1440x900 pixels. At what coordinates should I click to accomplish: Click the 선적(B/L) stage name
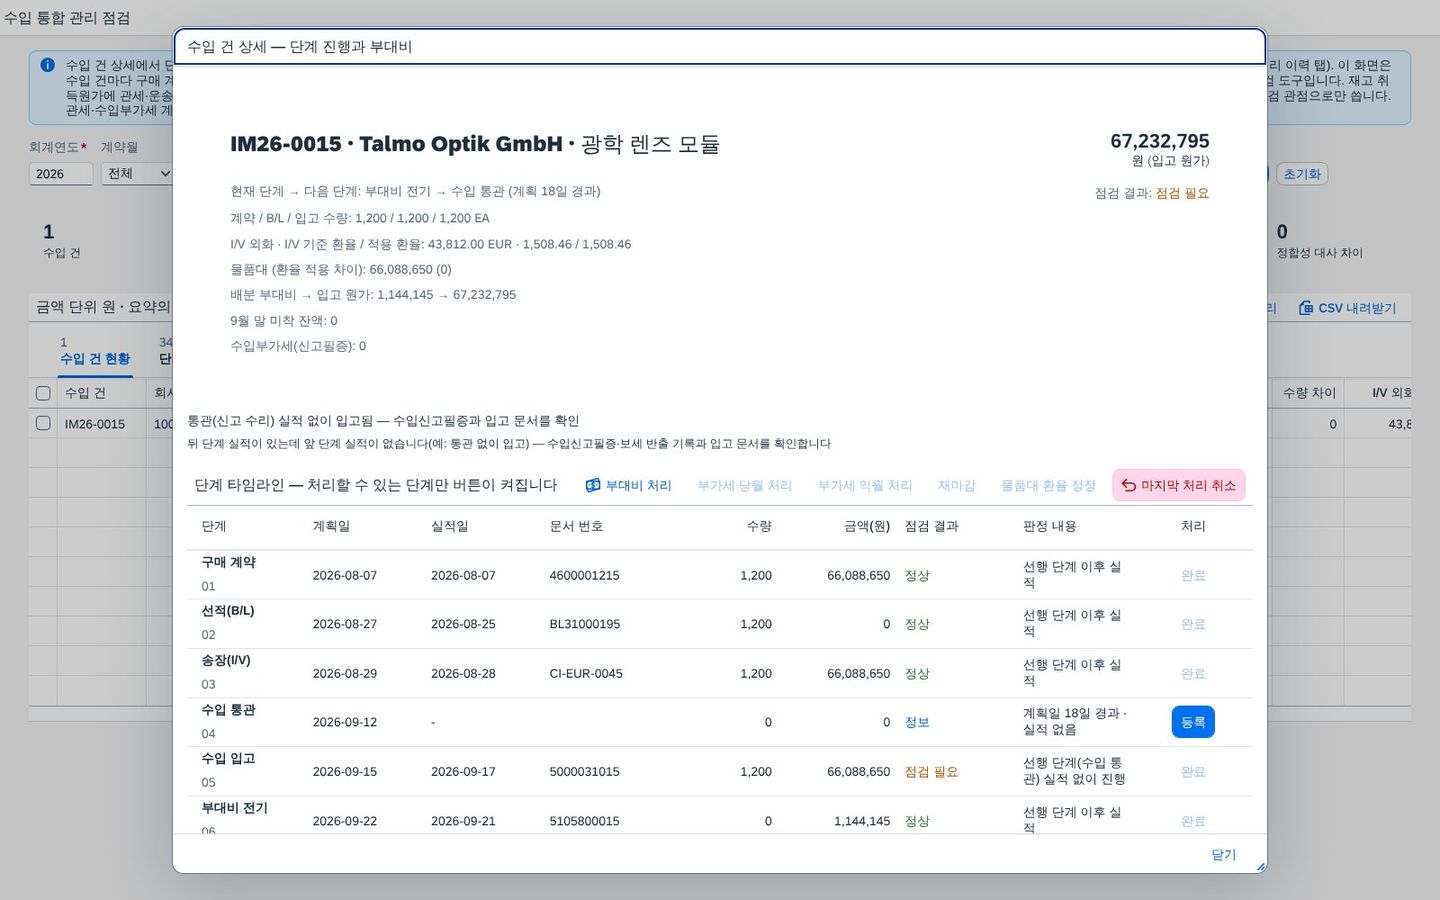pyautogui.click(x=228, y=611)
